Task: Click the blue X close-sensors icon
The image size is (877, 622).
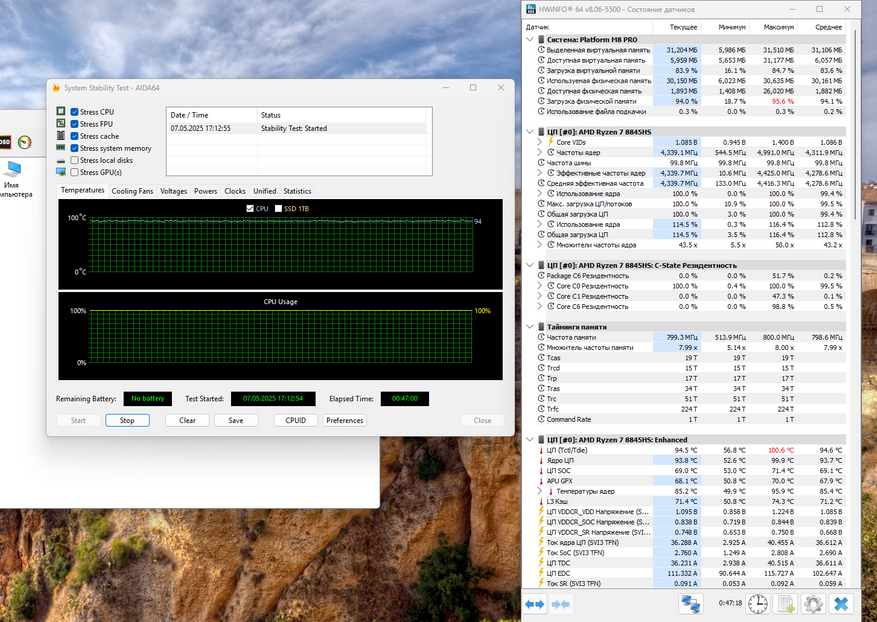Action: tap(841, 604)
